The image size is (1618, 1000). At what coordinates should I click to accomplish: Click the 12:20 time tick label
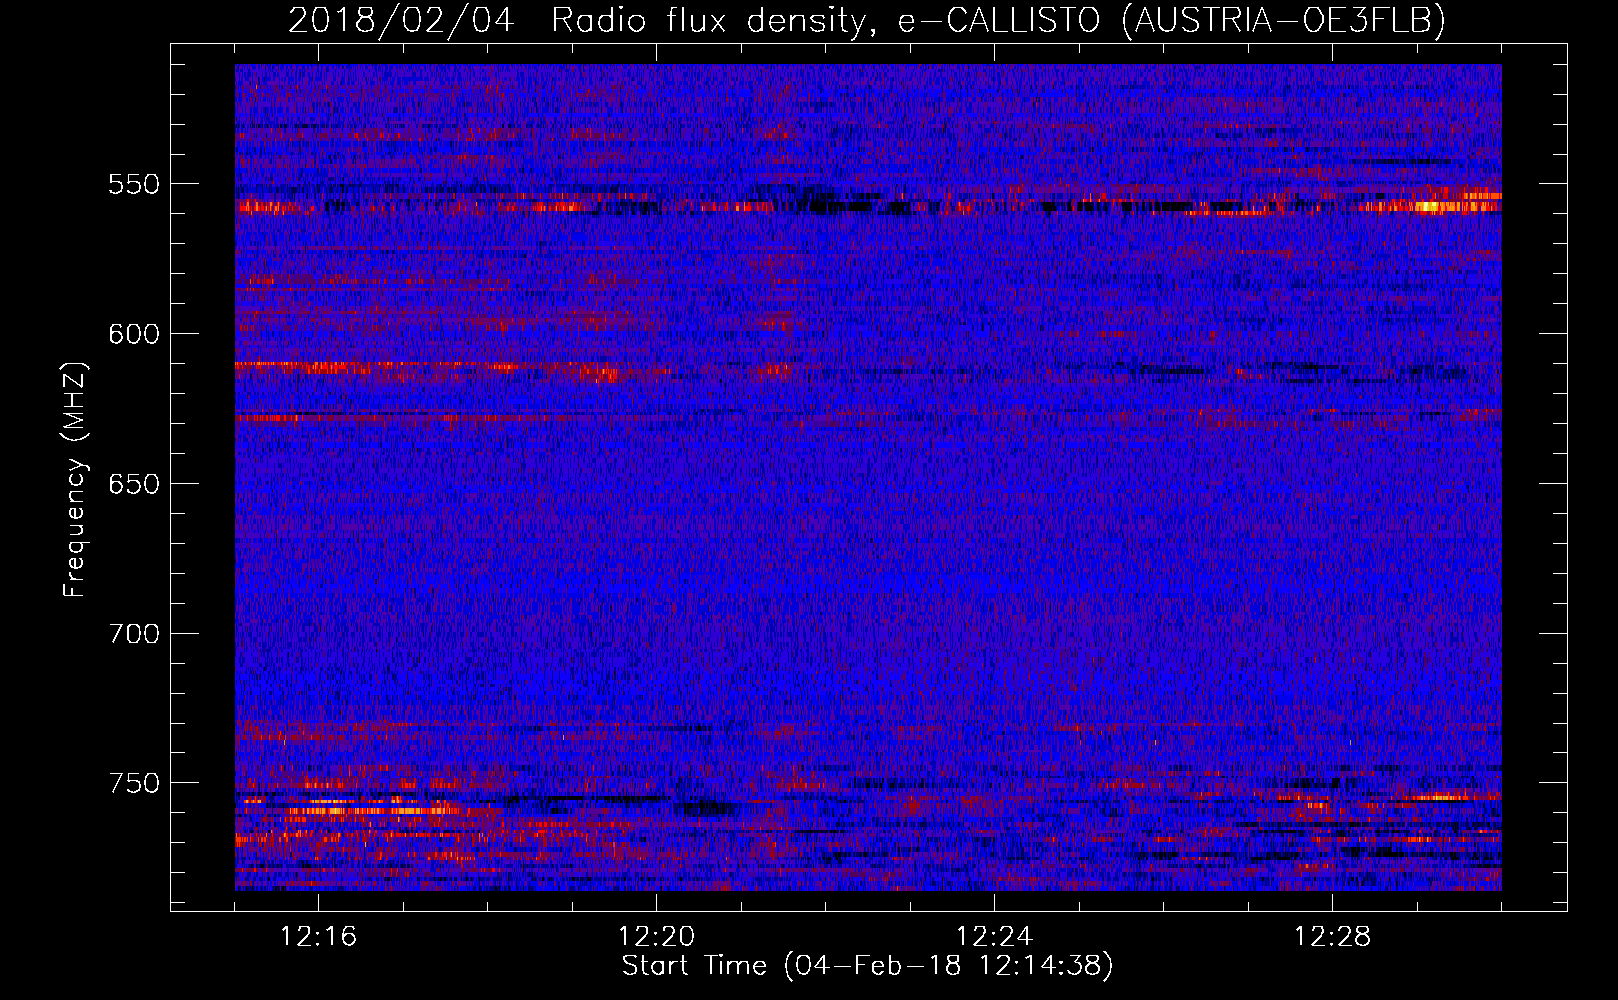[x=657, y=937]
